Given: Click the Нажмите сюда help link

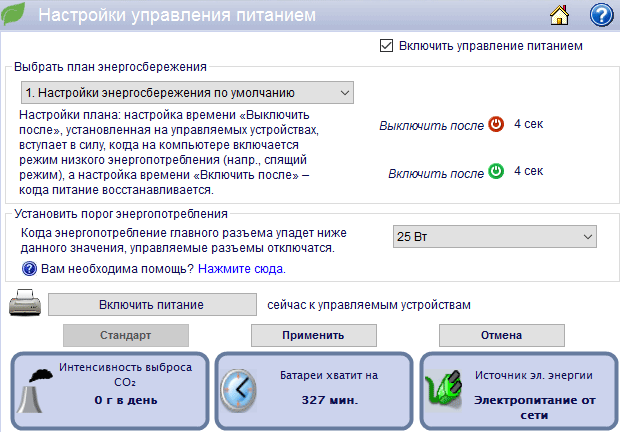Looking at the screenshot, I should coord(242,269).
